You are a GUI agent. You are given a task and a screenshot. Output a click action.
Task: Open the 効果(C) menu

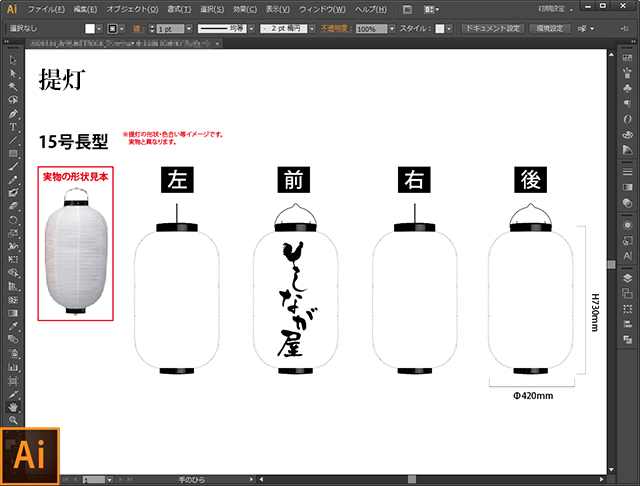[245, 9]
